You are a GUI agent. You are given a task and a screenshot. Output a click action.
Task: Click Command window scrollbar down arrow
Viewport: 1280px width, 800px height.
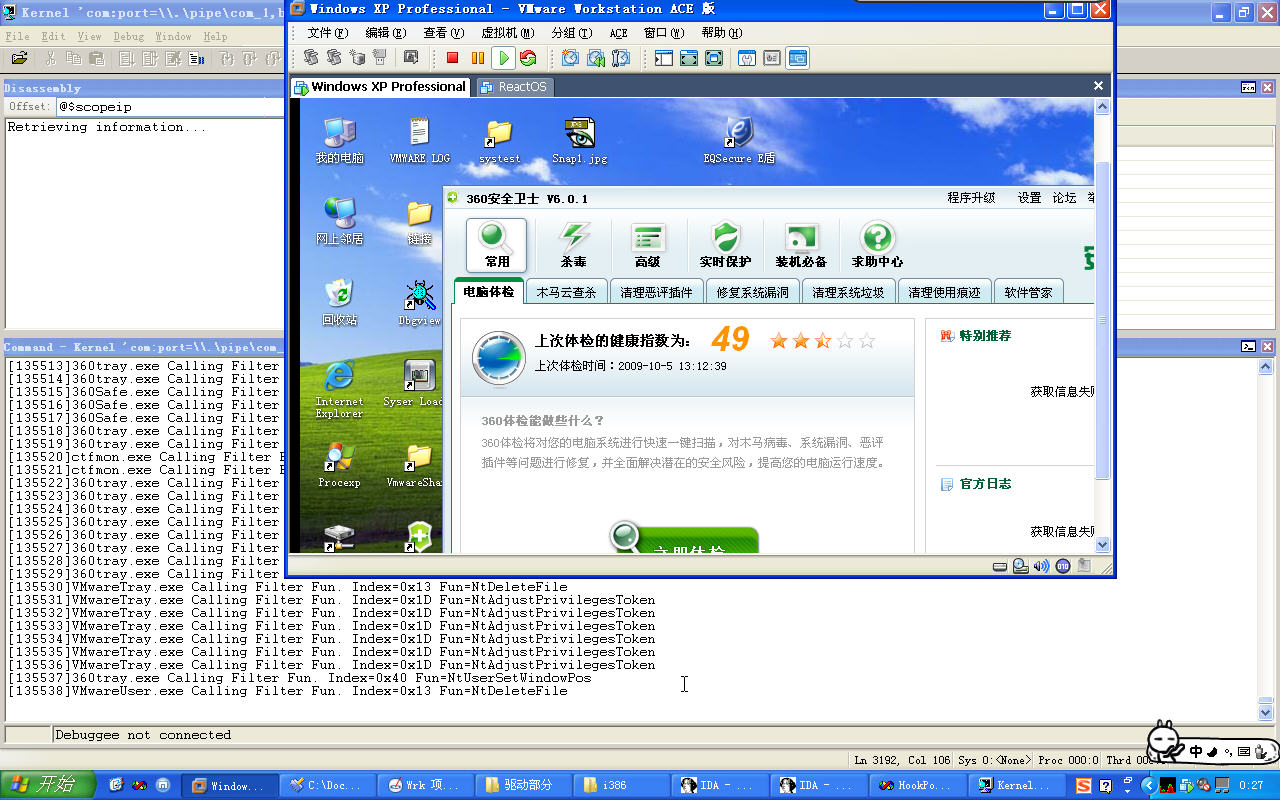(x=1266, y=712)
